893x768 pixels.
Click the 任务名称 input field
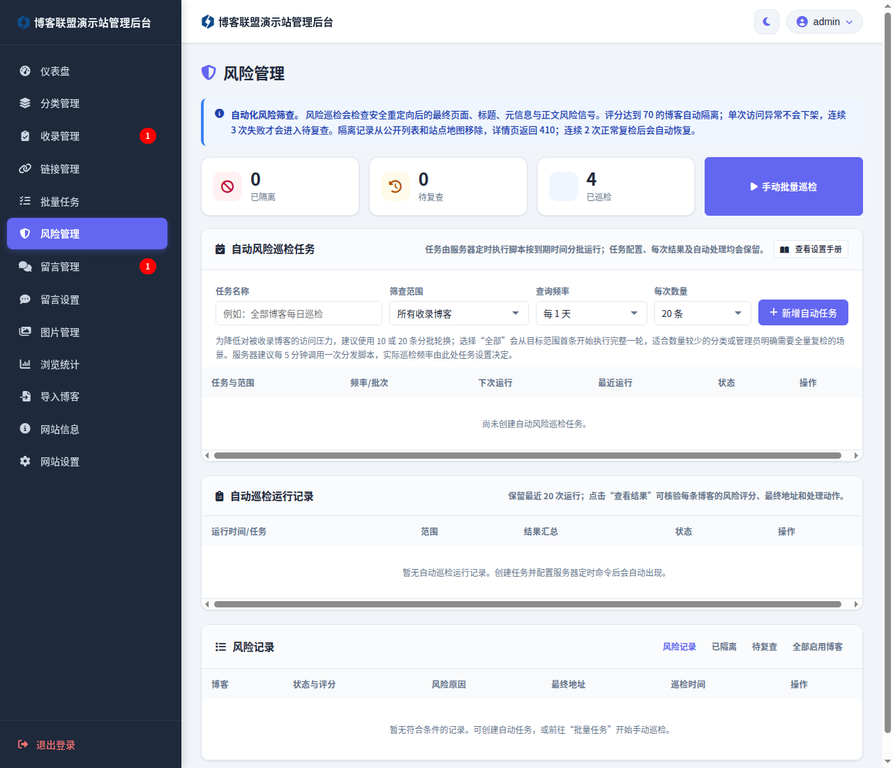[298, 313]
